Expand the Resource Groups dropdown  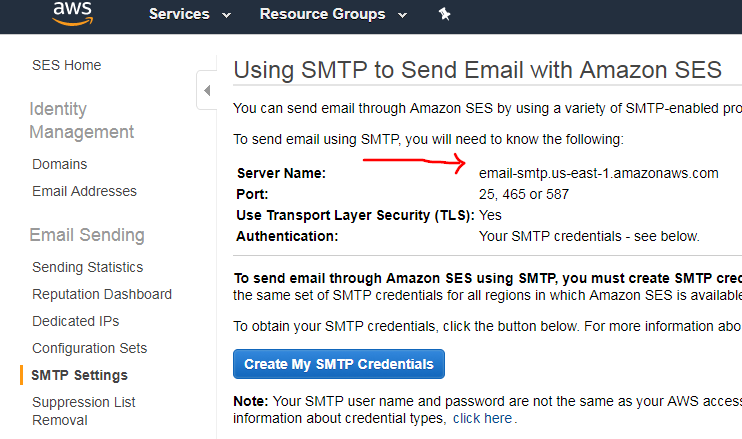pyautogui.click(x=333, y=14)
